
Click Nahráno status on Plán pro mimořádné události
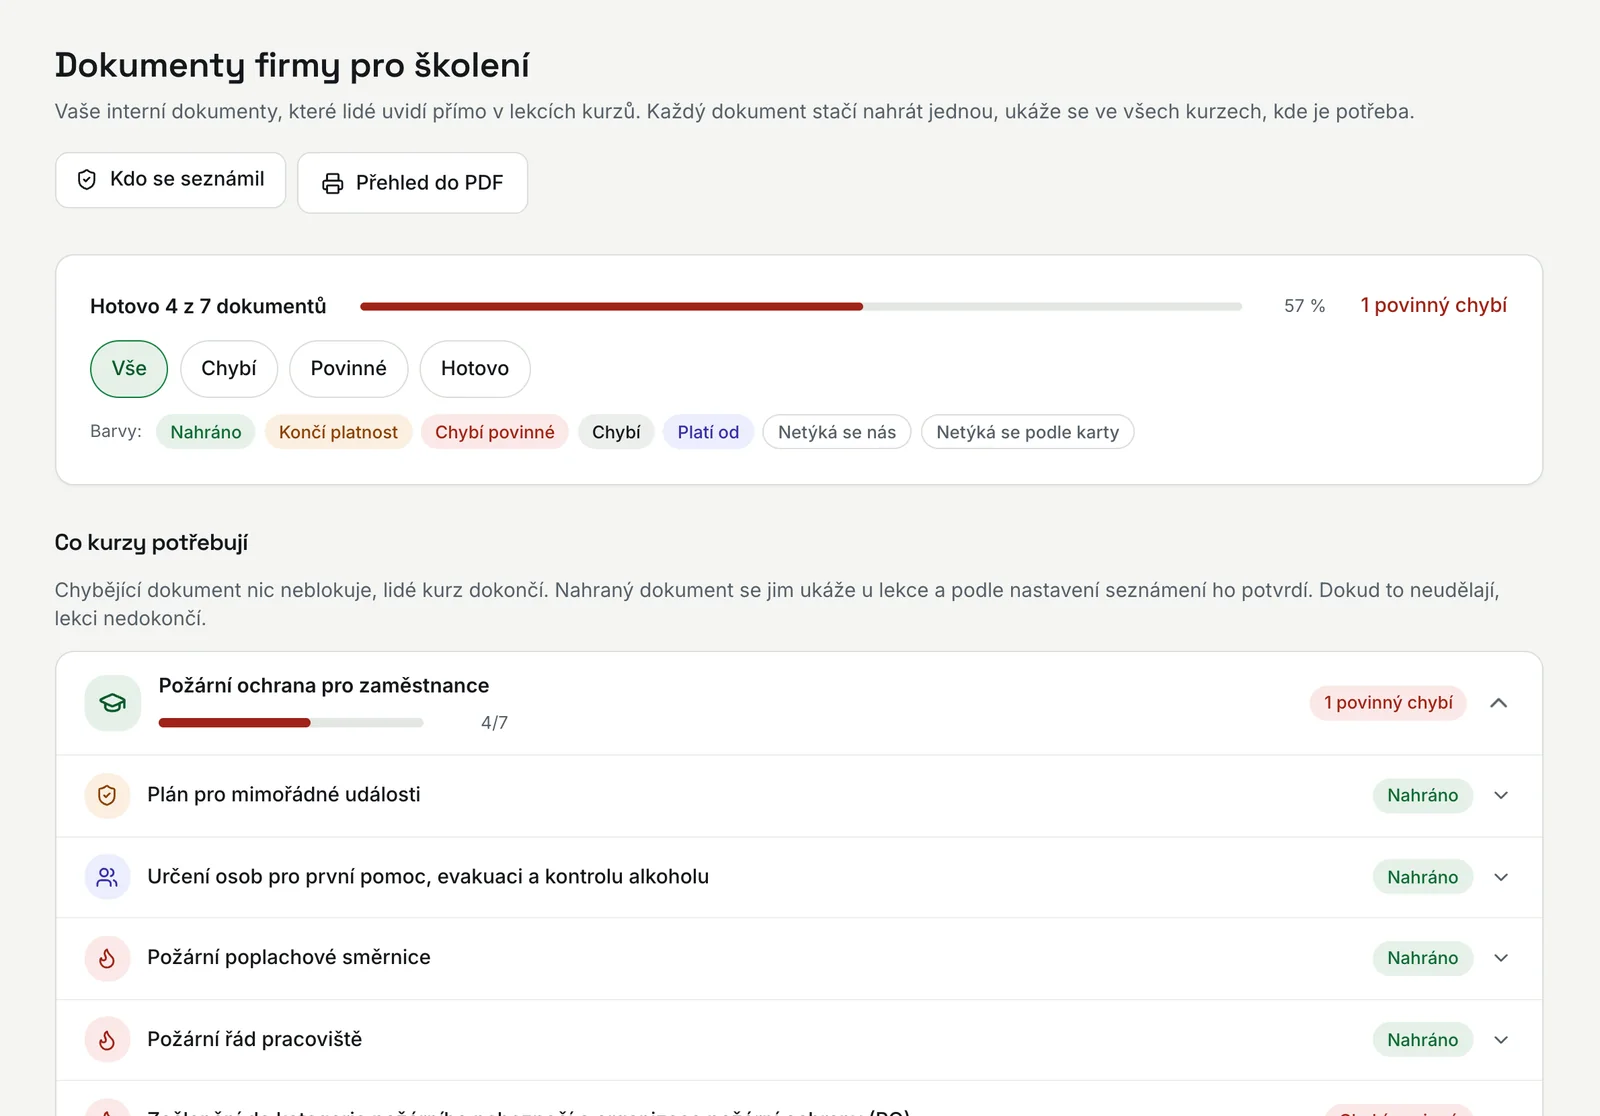click(1423, 796)
